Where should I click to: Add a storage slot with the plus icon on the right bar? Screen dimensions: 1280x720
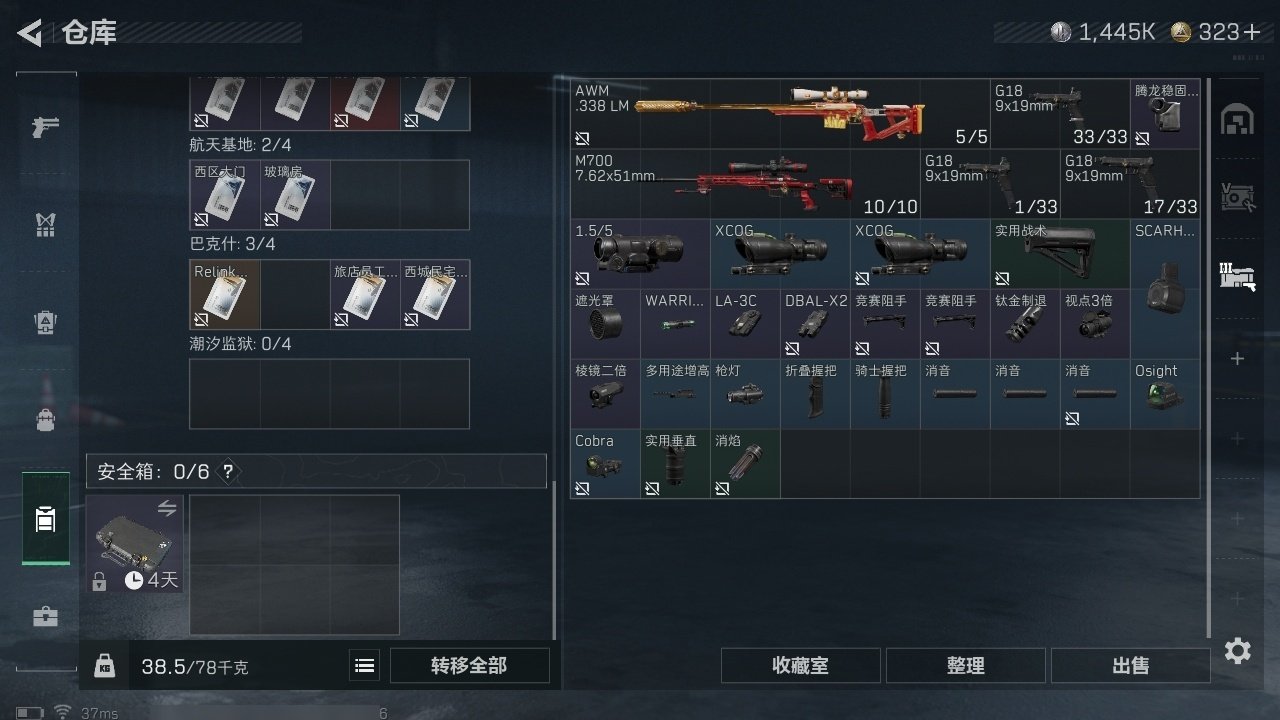click(x=1238, y=358)
